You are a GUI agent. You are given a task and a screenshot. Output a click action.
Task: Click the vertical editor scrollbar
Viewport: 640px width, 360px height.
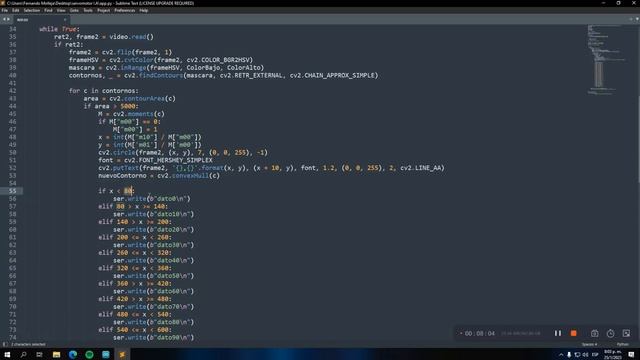tap(638, 139)
